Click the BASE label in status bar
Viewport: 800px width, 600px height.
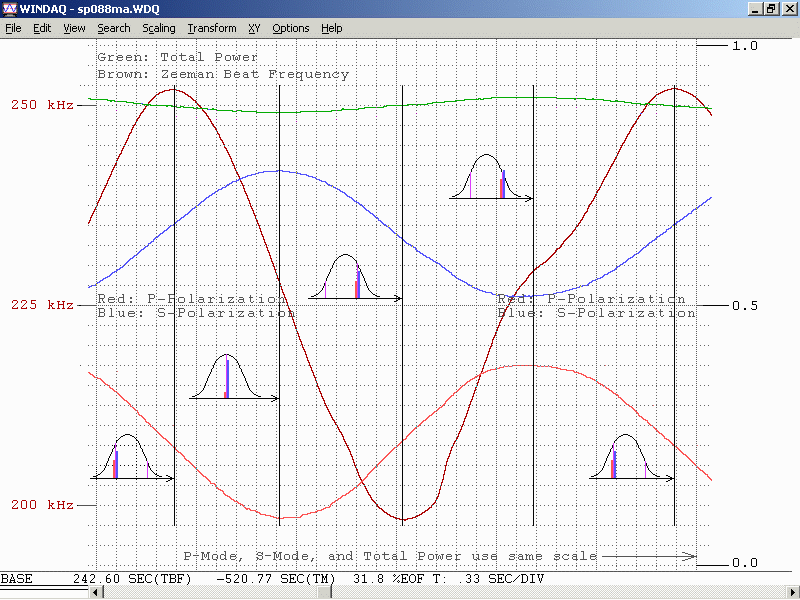point(17,579)
